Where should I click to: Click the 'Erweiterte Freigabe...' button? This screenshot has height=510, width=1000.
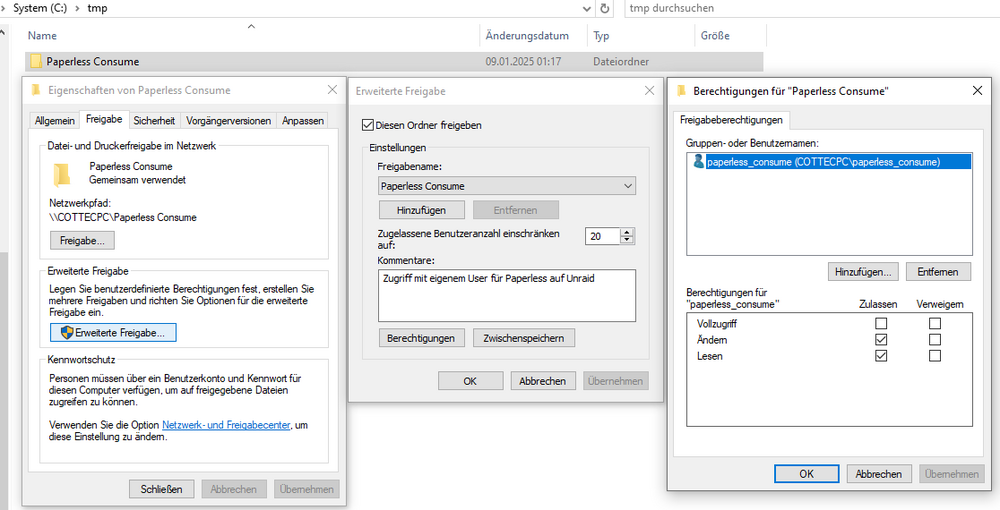(113, 333)
